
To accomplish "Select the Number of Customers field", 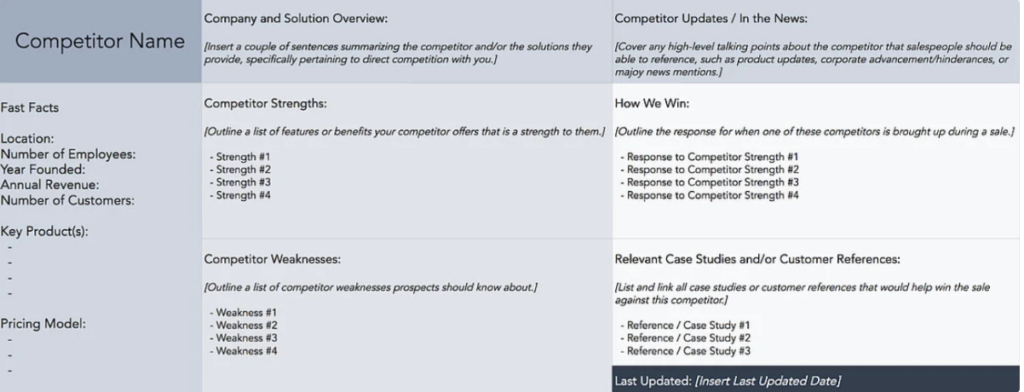I will click(67, 201).
